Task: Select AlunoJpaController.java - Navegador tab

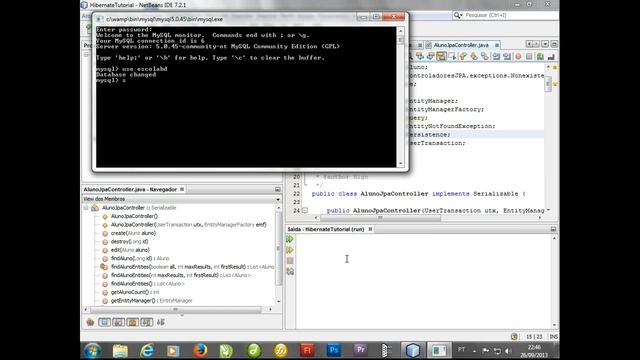Action: point(130,189)
